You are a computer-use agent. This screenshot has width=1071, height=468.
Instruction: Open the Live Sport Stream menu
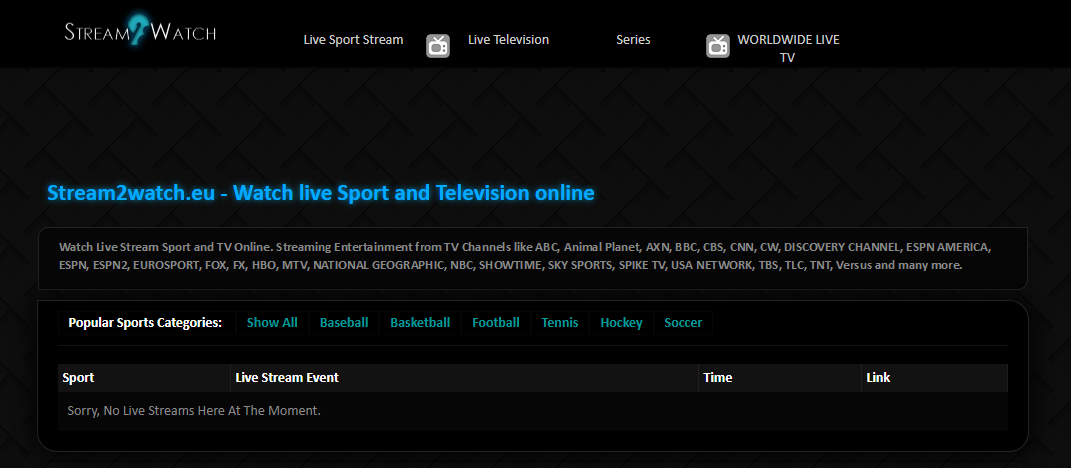click(353, 40)
